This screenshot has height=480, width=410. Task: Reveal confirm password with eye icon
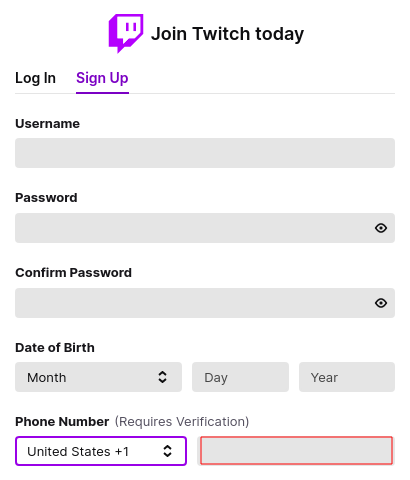[x=381, y=303]
